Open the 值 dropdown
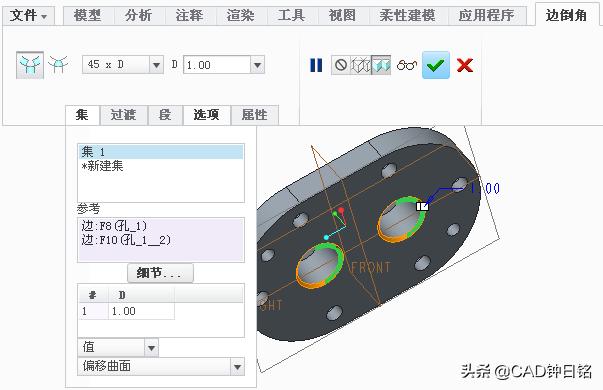The image size is (603, 390). (x=118, y=348)
